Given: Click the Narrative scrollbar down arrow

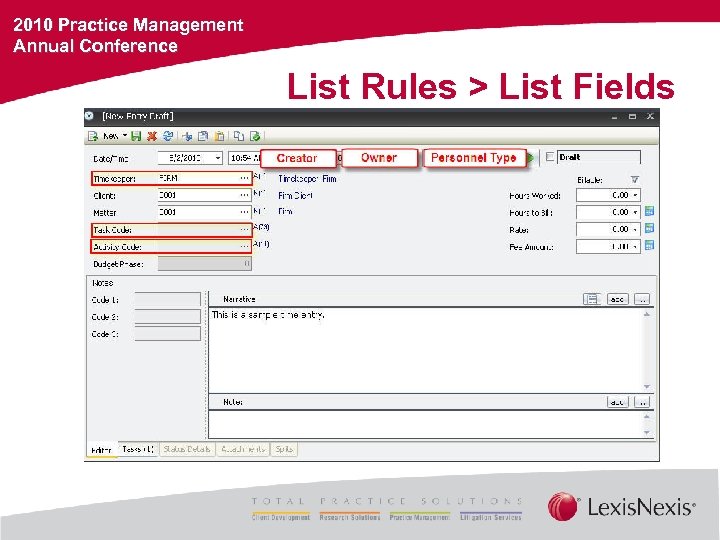Looking at the screenshot, I should coord(647,387).
